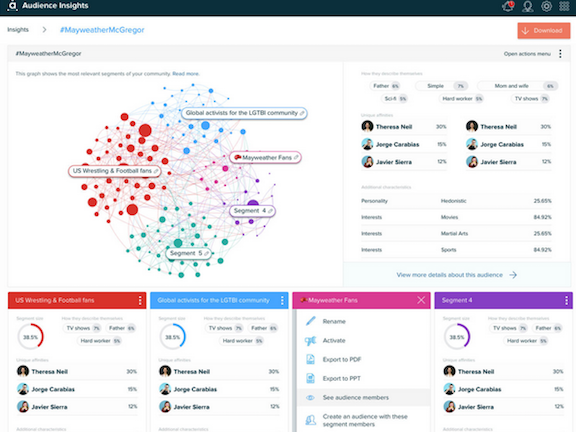Image resolution: width=576 pixels, height=432 pixels.
Task: Click the Father tag in top panel
Action: click(385, 86)
